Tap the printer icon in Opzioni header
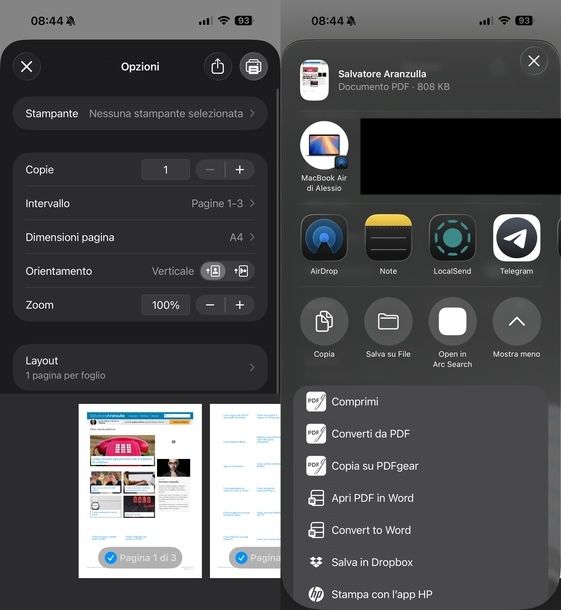Image resolution: width=561 pixels, height=610 pixels. (253, 67)
